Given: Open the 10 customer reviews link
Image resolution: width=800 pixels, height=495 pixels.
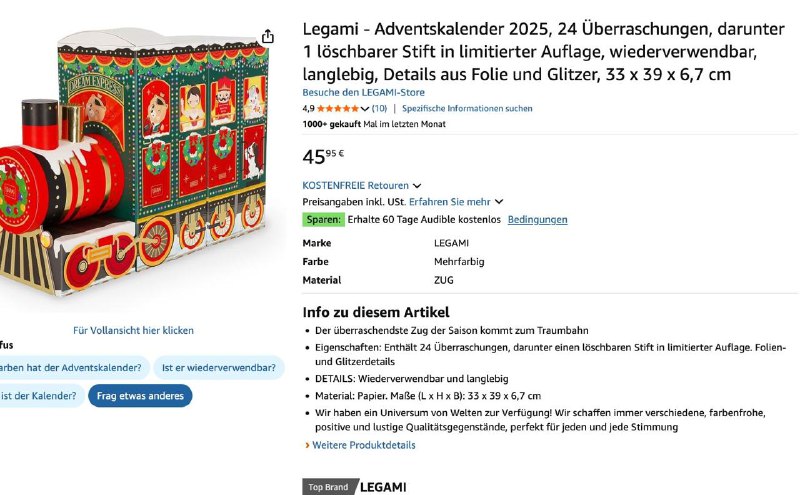Looking at the screenshot, I should tap(379, 108).
